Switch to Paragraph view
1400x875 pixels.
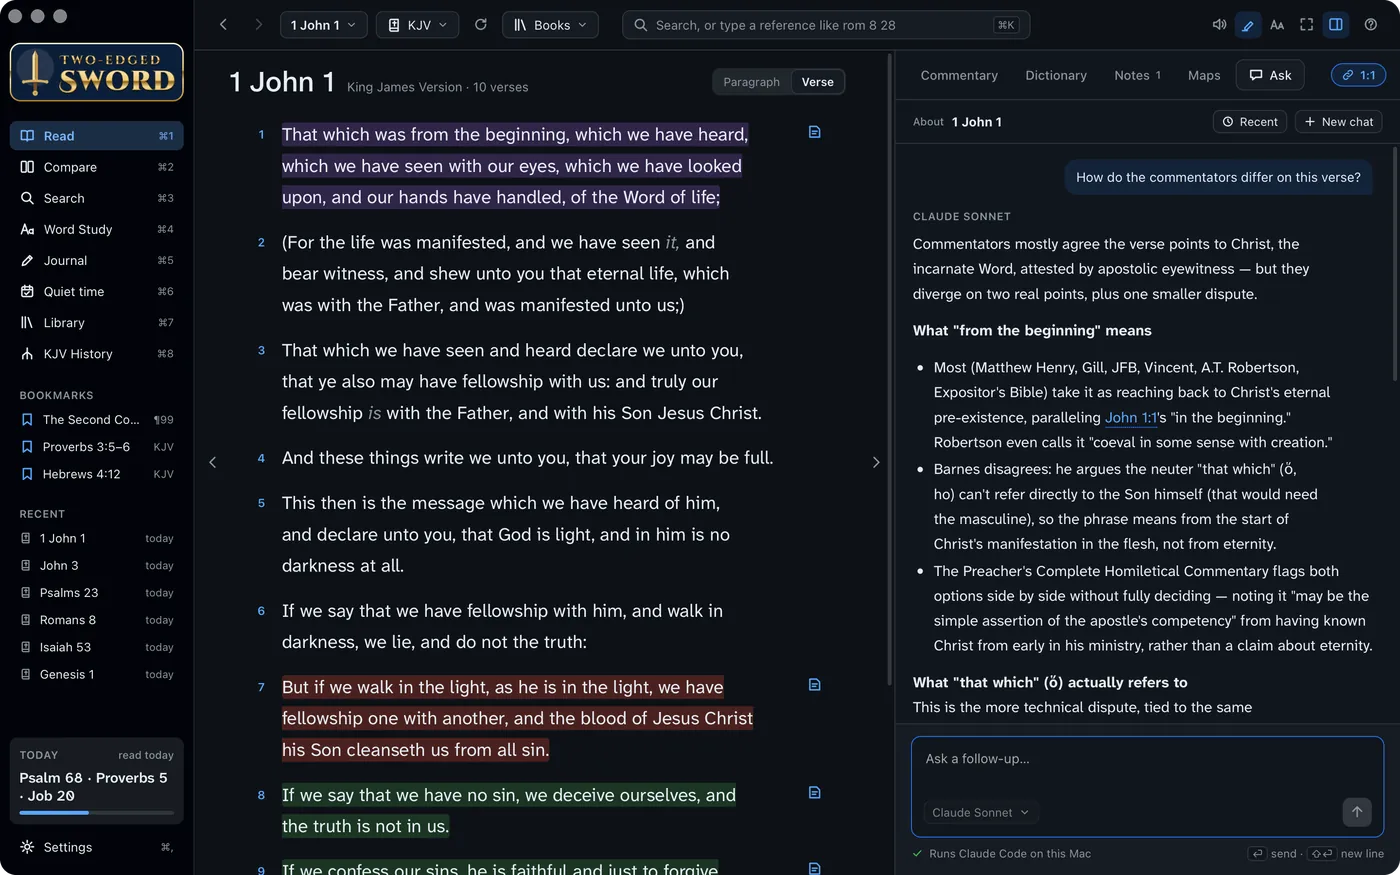tap(751, 82)
